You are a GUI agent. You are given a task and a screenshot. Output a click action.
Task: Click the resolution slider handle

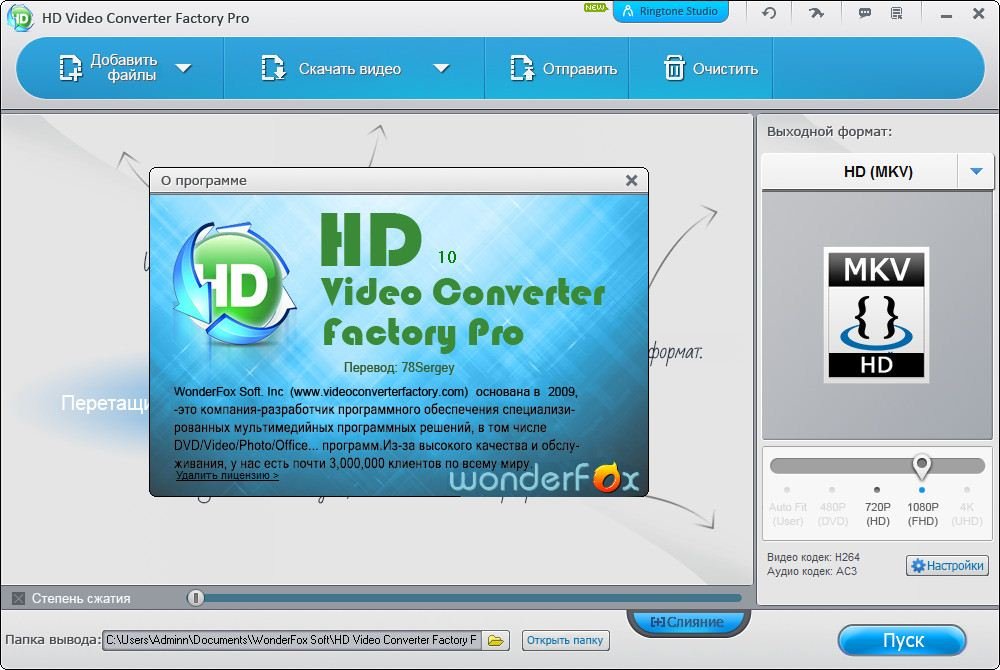[x=922, y=467]
